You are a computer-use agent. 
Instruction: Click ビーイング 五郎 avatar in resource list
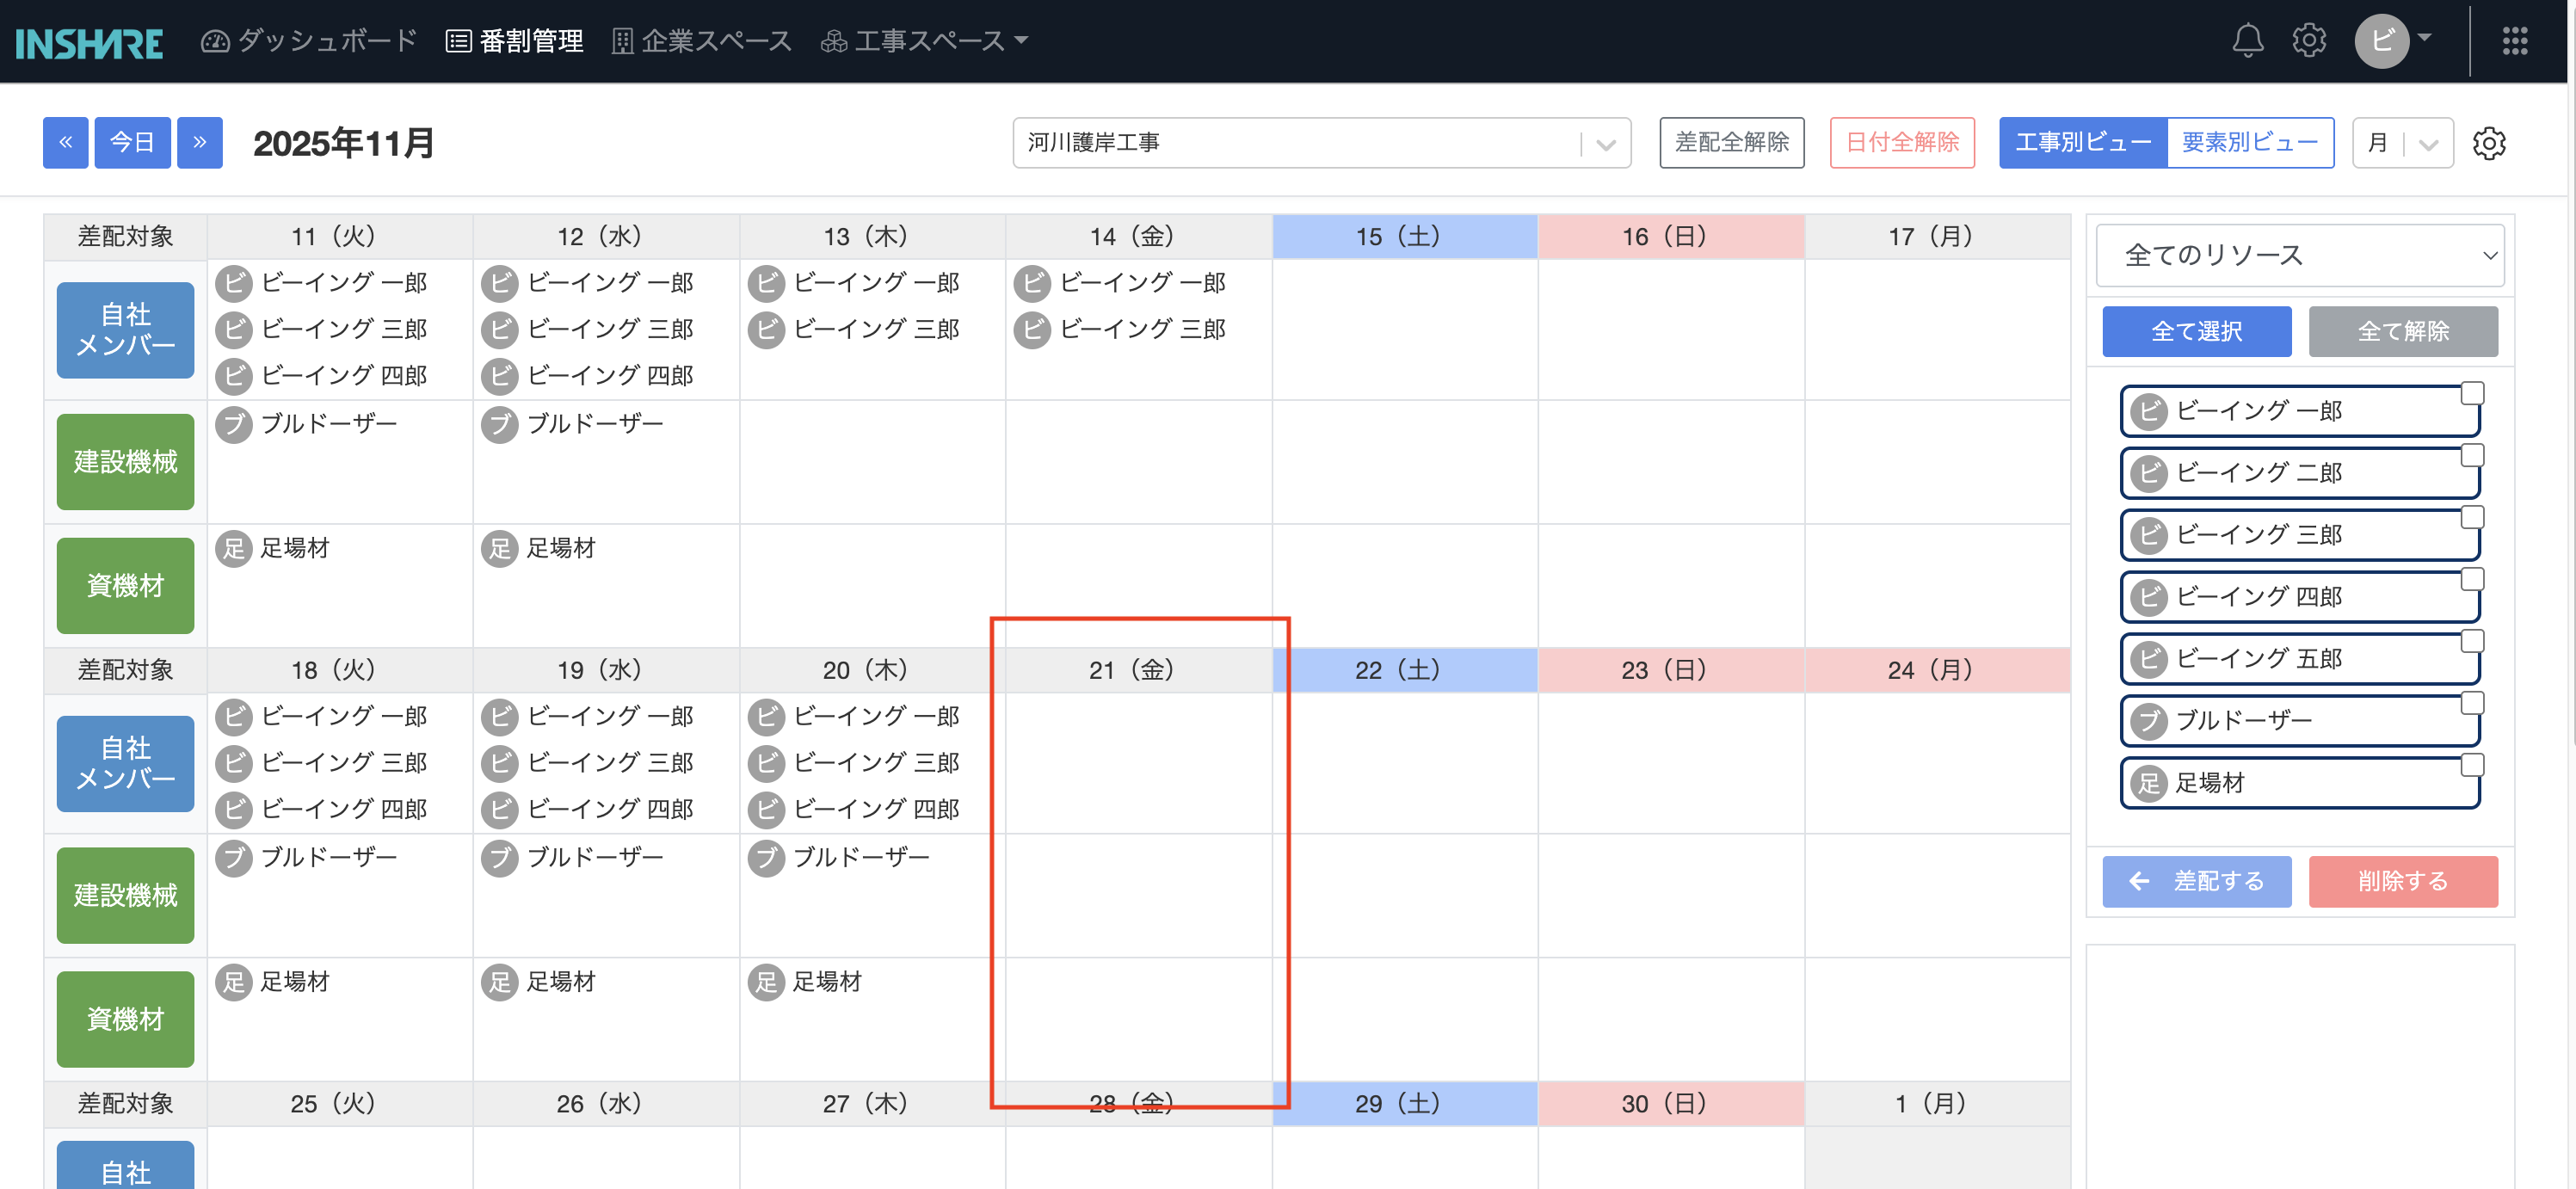(x=2149, y=659)
